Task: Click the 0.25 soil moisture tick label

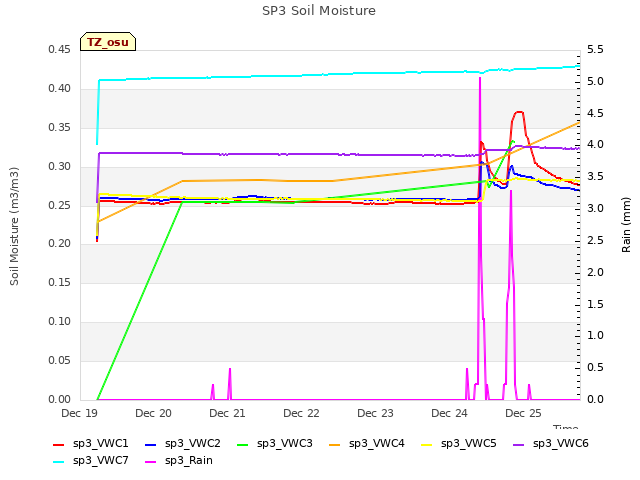Action: coord(59,205)
